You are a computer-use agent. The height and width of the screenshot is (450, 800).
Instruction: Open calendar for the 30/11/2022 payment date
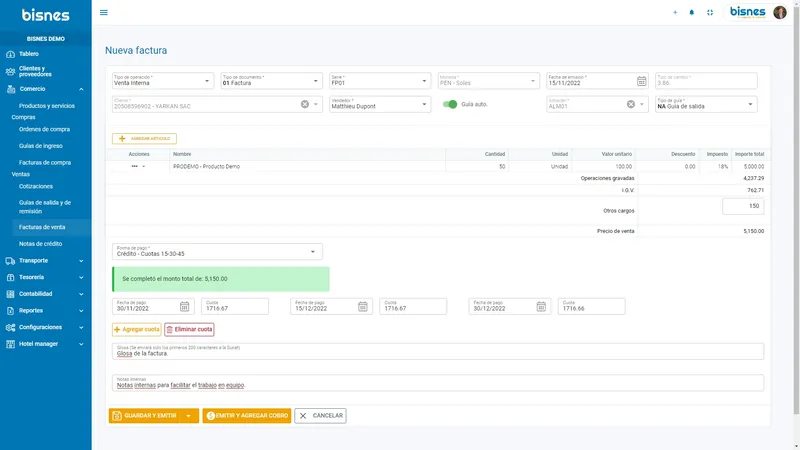pyautogui.click(x=184, y=307)
